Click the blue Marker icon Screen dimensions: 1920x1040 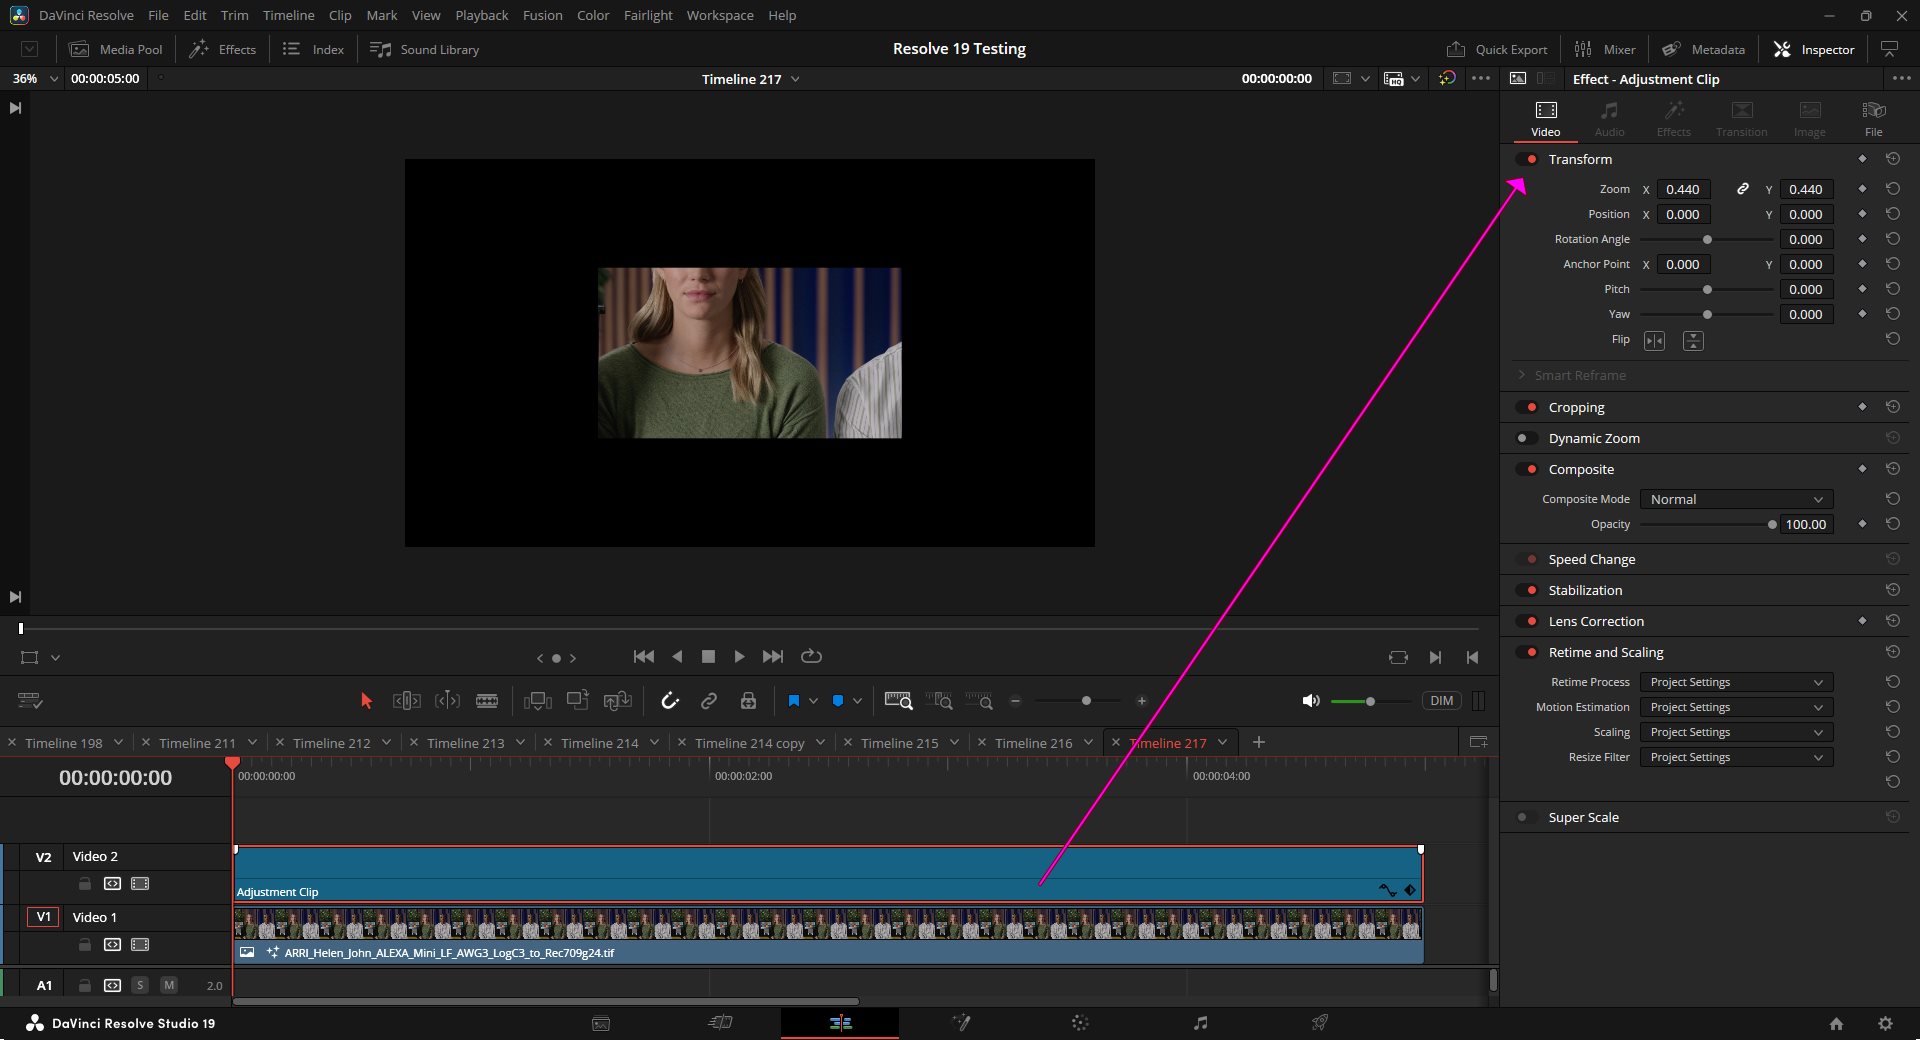tap(838, 701)
